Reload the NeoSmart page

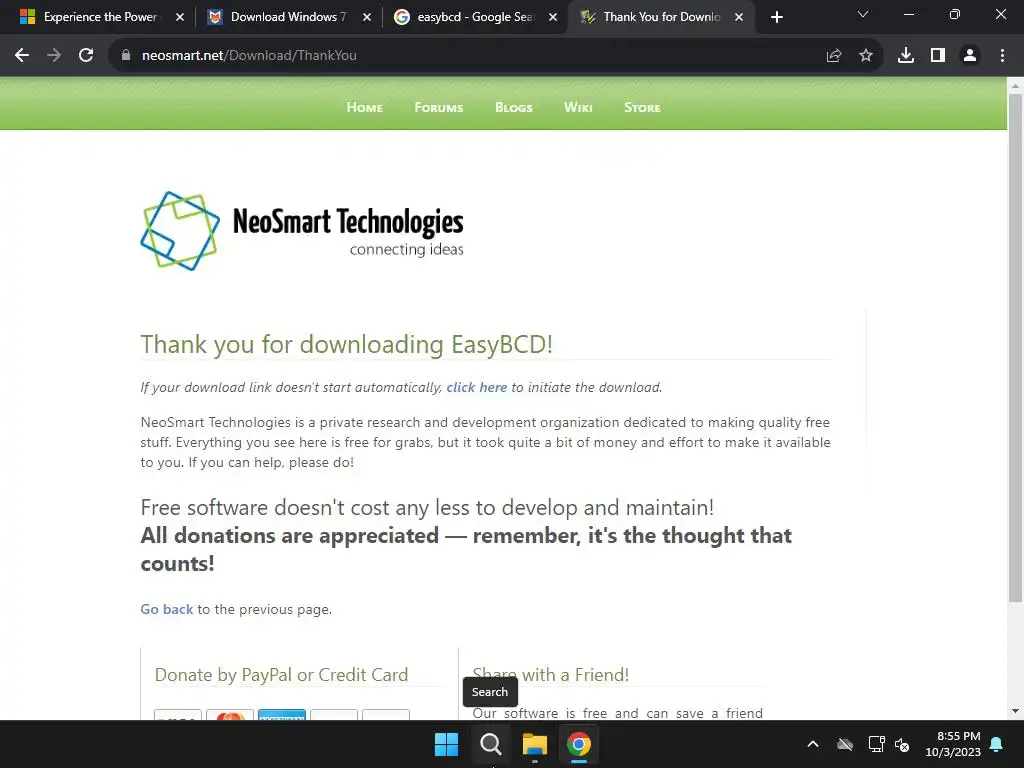(x=86, y=56)
